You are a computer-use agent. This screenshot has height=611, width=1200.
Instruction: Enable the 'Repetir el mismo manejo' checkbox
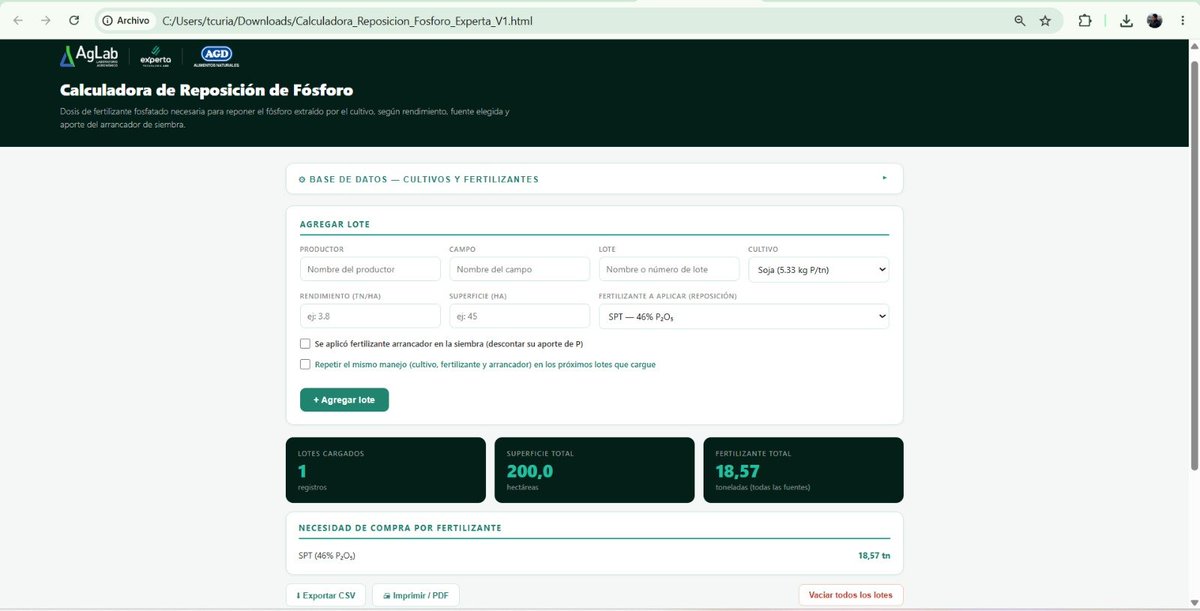305,365
